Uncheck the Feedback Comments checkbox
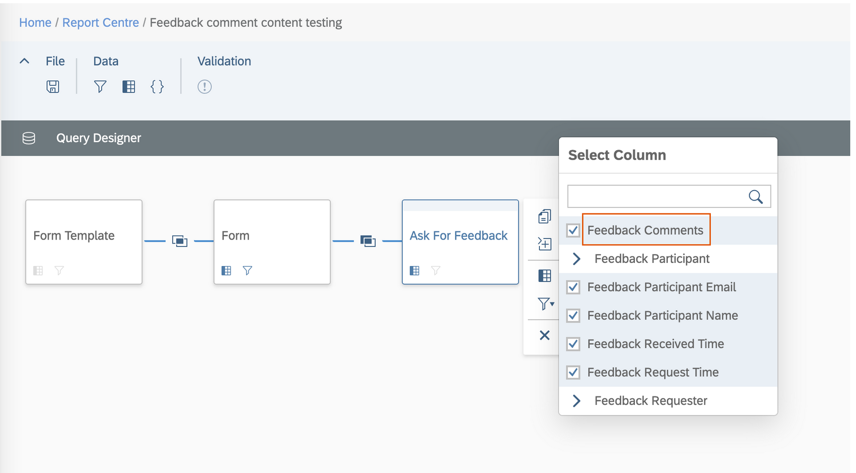Image resolution: width=856 pixels, height=473 pixels. coord(573,230)
